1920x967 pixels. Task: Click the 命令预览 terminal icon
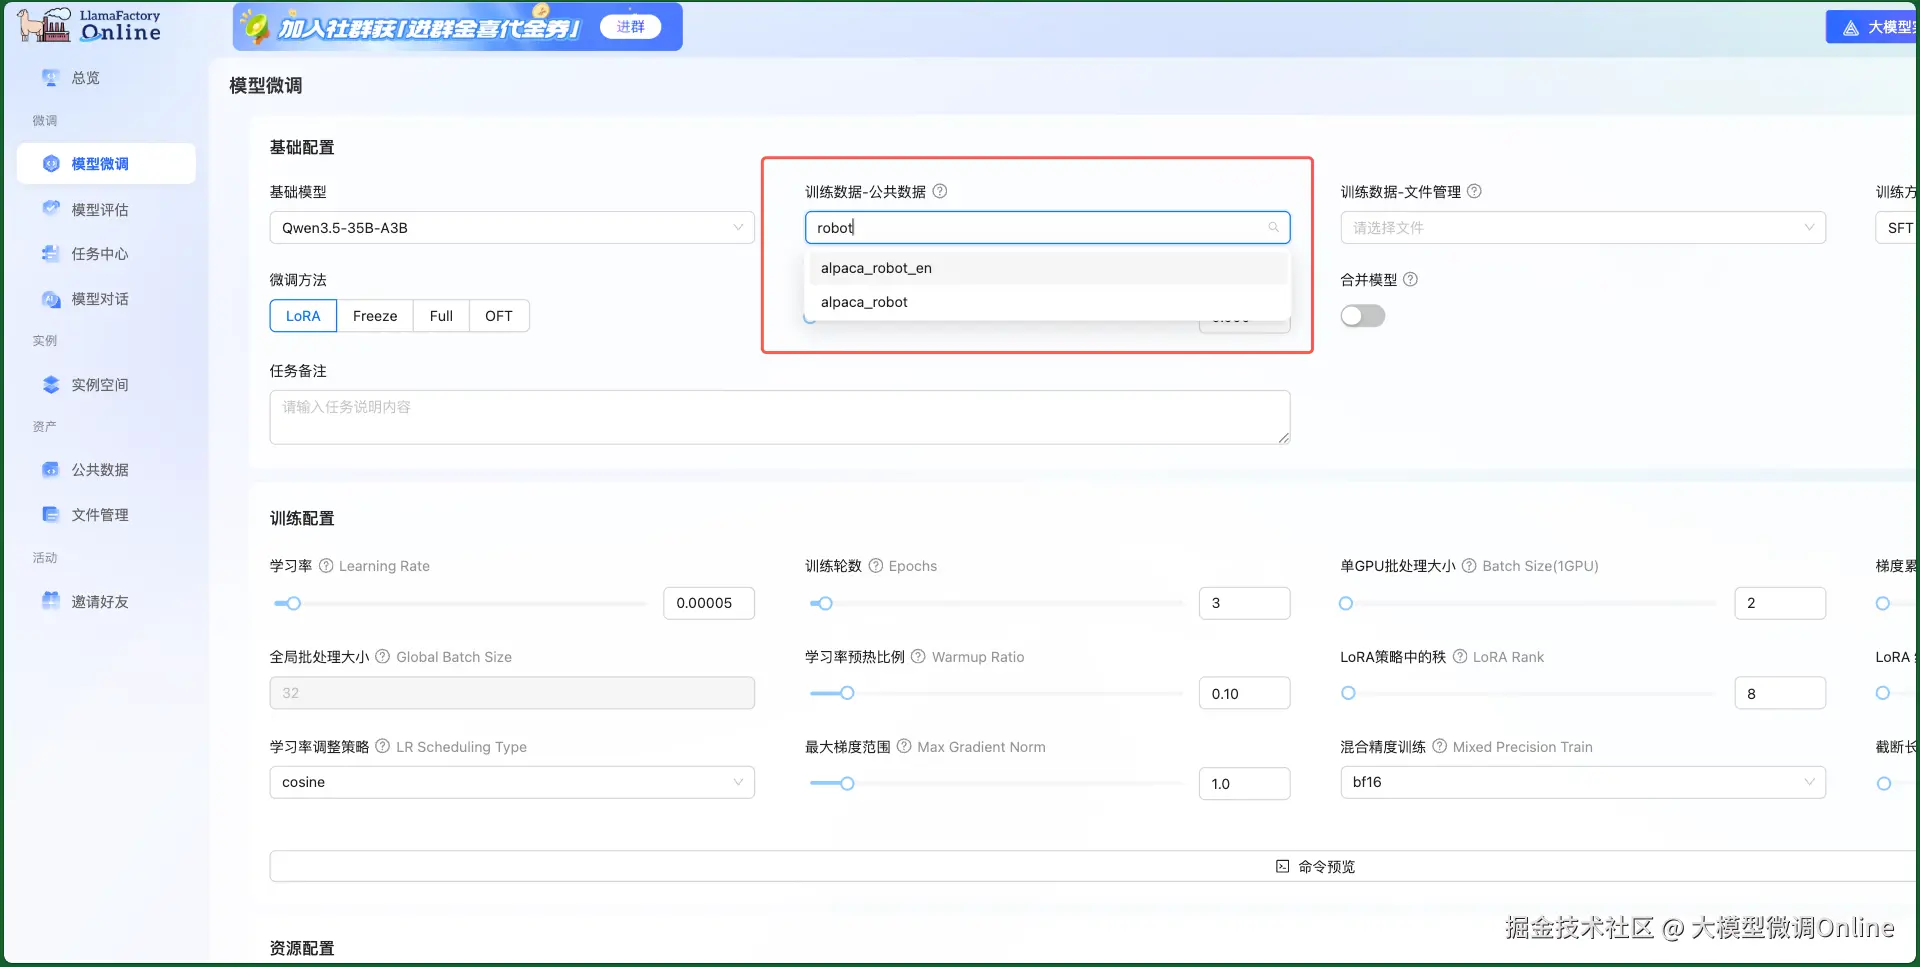[x=1282, y=866]
